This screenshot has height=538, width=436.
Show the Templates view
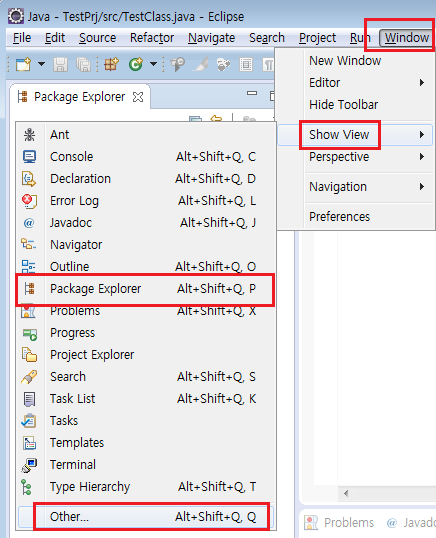(x=146, y=443)
